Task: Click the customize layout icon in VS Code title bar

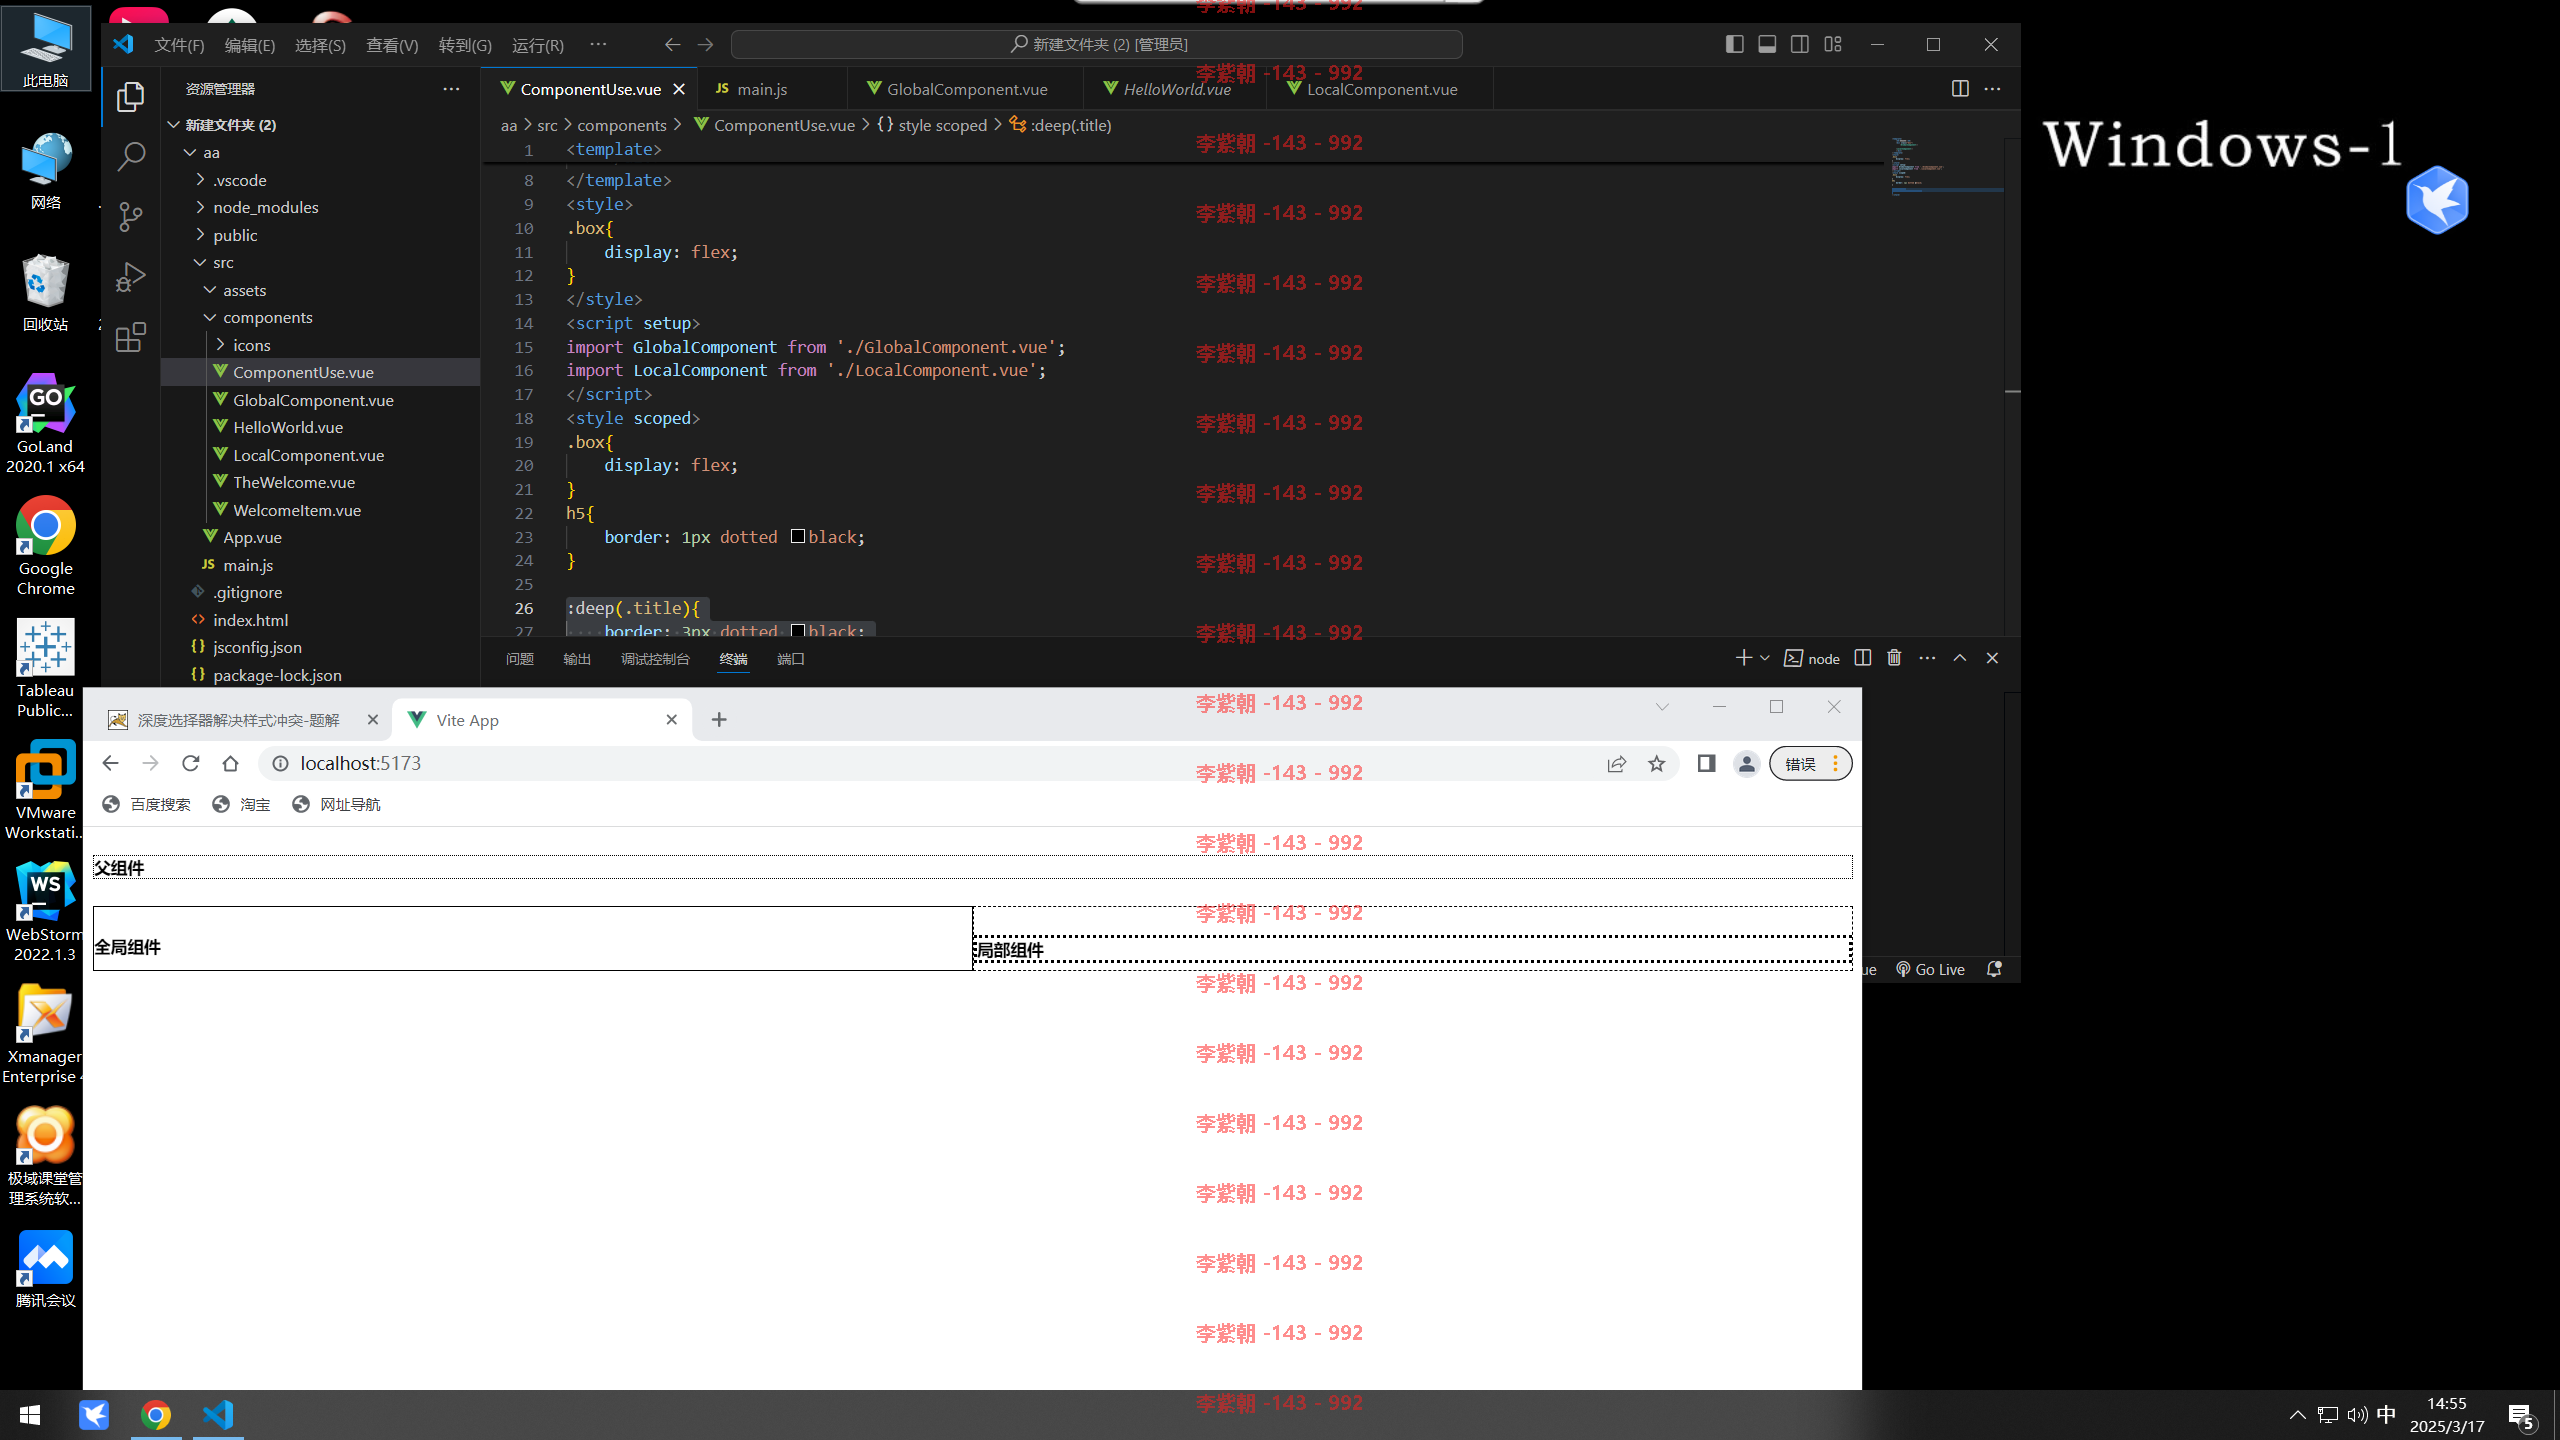Action: point(1833,44)
